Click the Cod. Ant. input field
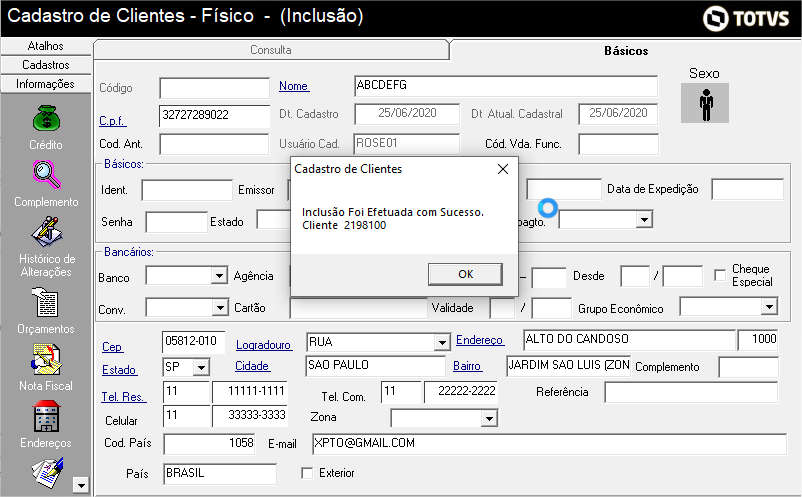The image size is (802, 497). [214, 144]
